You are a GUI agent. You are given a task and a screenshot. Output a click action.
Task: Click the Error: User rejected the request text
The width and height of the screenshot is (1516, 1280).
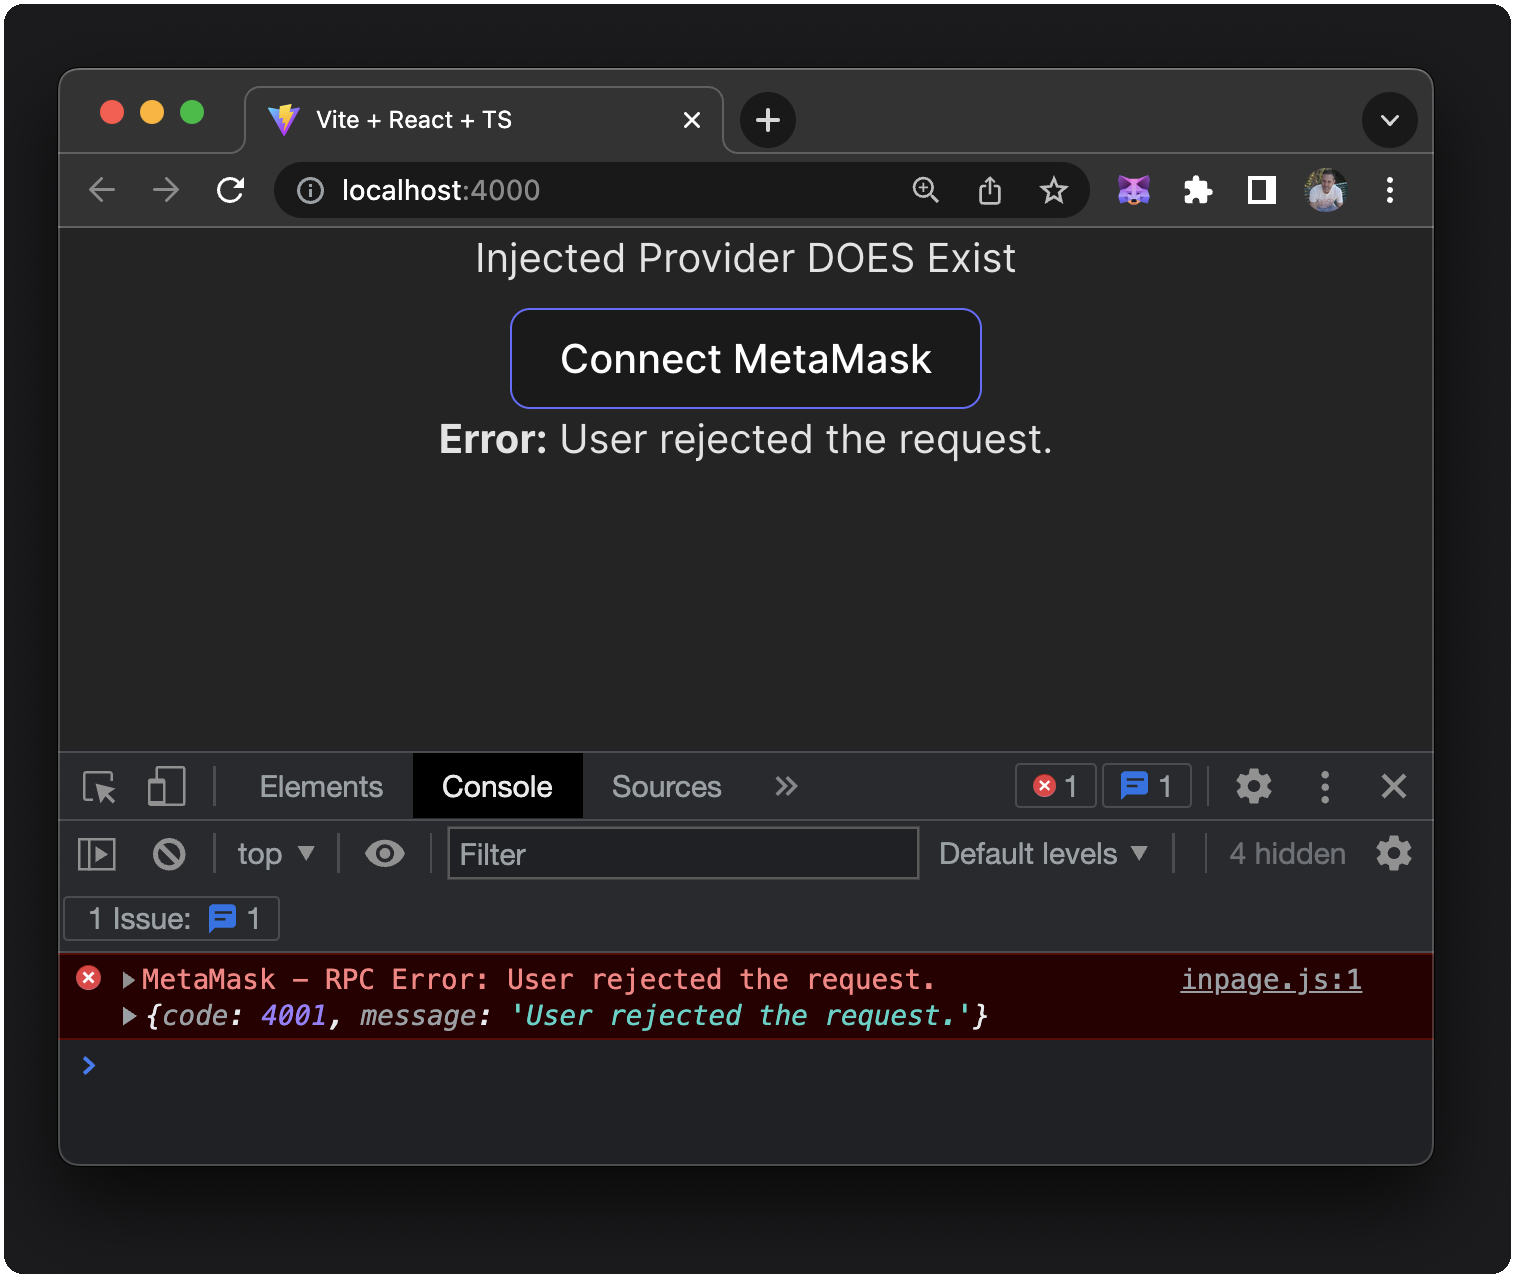click(x=746, y=440)
